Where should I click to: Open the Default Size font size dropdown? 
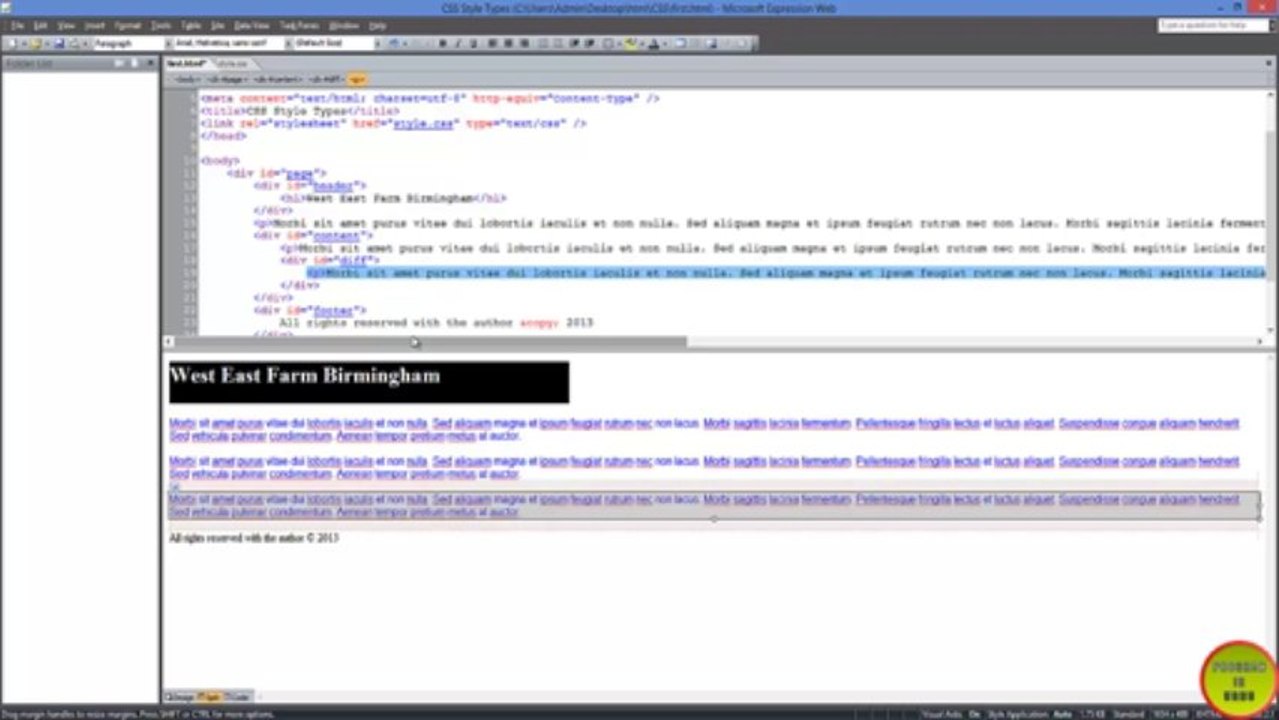point(337,44)
